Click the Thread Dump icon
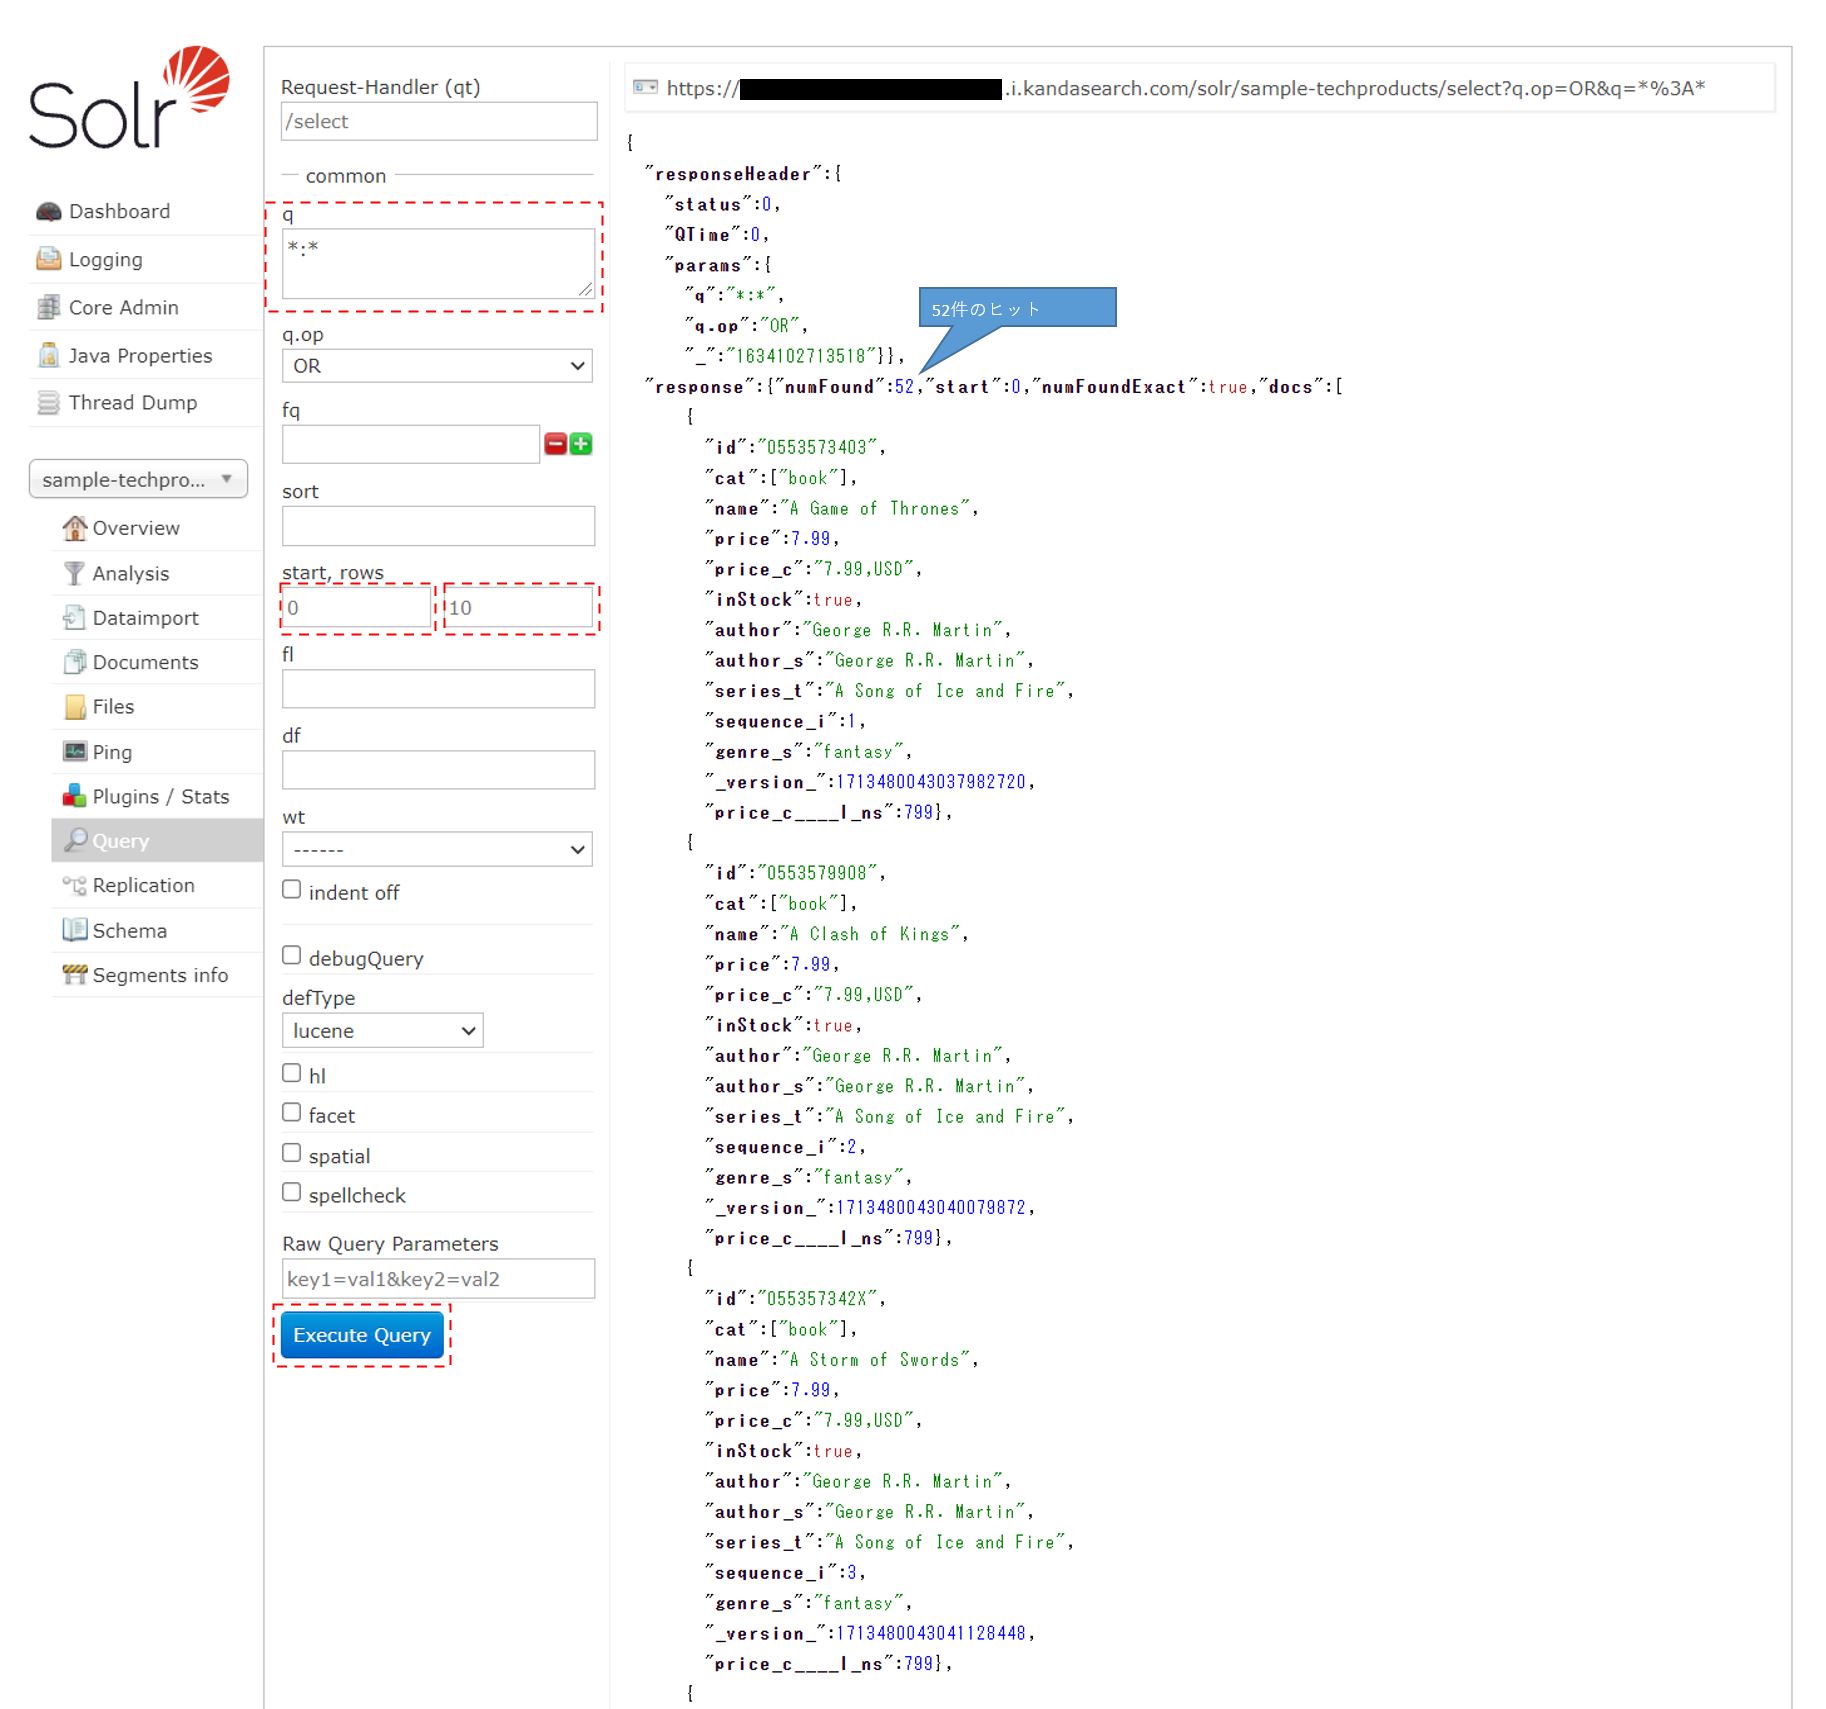The image size is (1826, 1709). coord(49,403)
